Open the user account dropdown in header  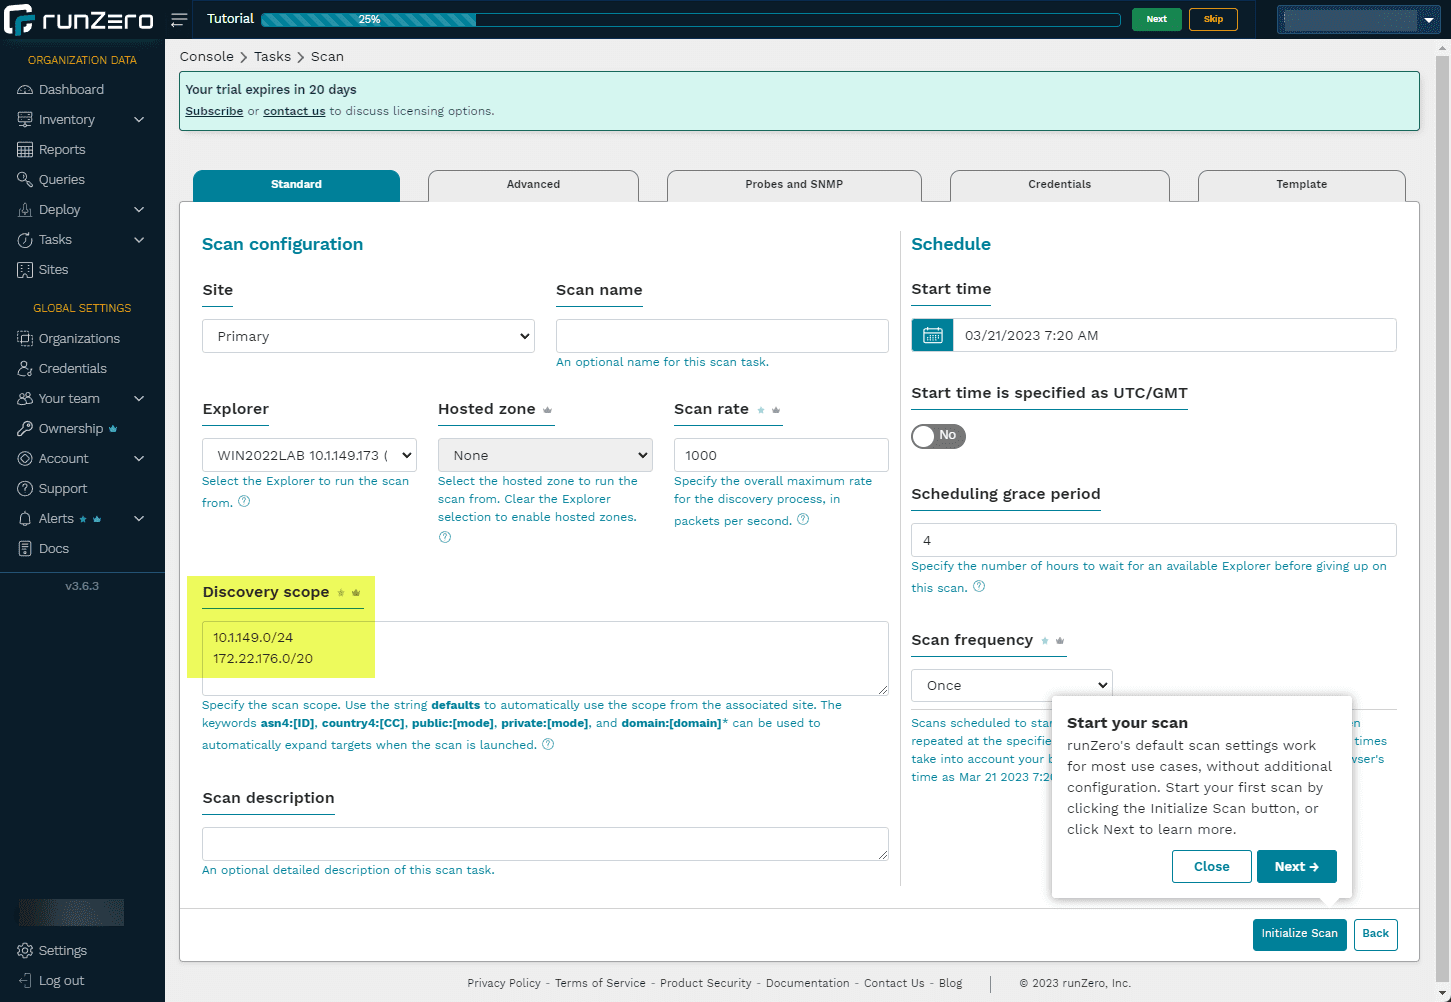click(x=1359, y=19)
